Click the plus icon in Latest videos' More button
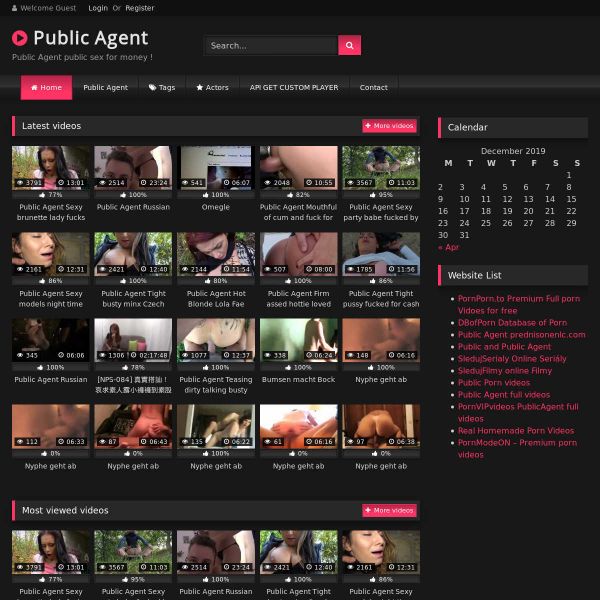This screenshot has height=600, width=600. coord(369,126)
